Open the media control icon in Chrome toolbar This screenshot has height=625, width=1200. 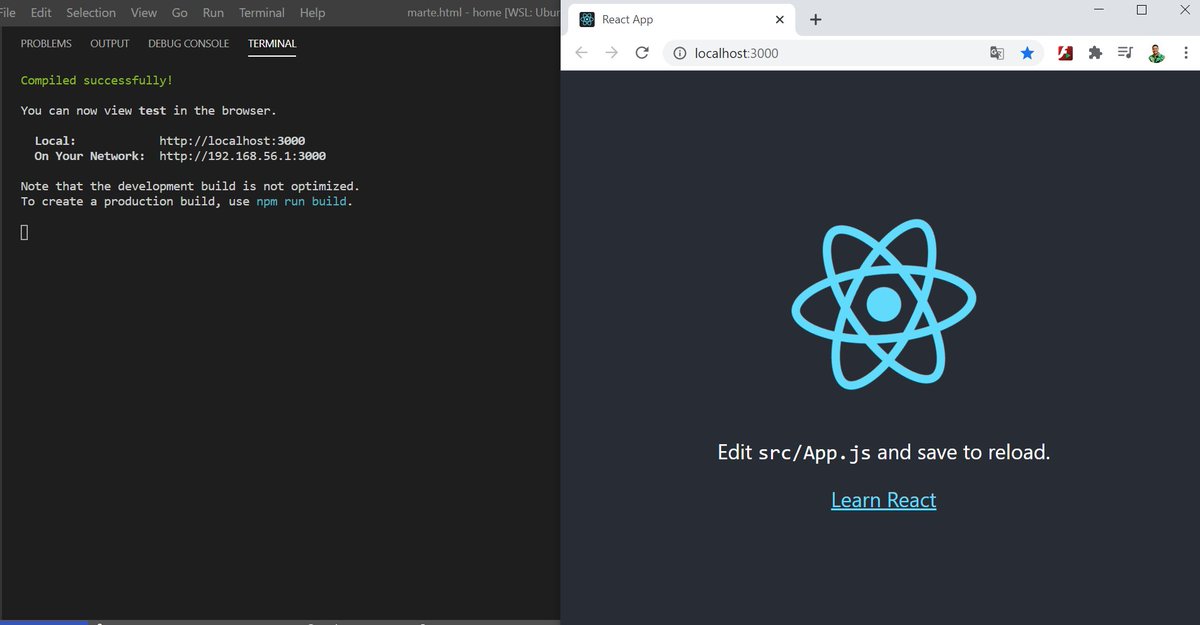point(1125,53)
